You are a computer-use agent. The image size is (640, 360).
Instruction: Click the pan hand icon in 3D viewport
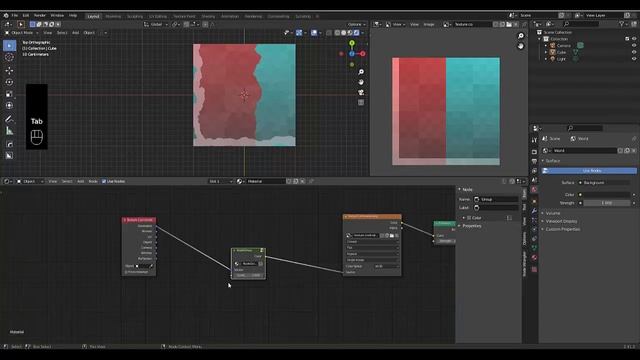(361, 82)
